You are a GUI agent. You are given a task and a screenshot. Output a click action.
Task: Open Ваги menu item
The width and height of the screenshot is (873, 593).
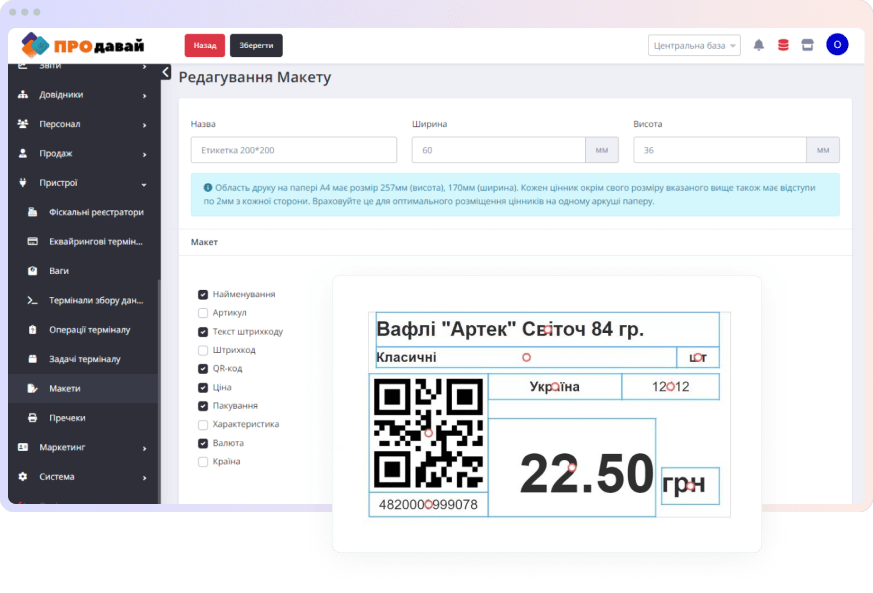(x=84, y=271)
